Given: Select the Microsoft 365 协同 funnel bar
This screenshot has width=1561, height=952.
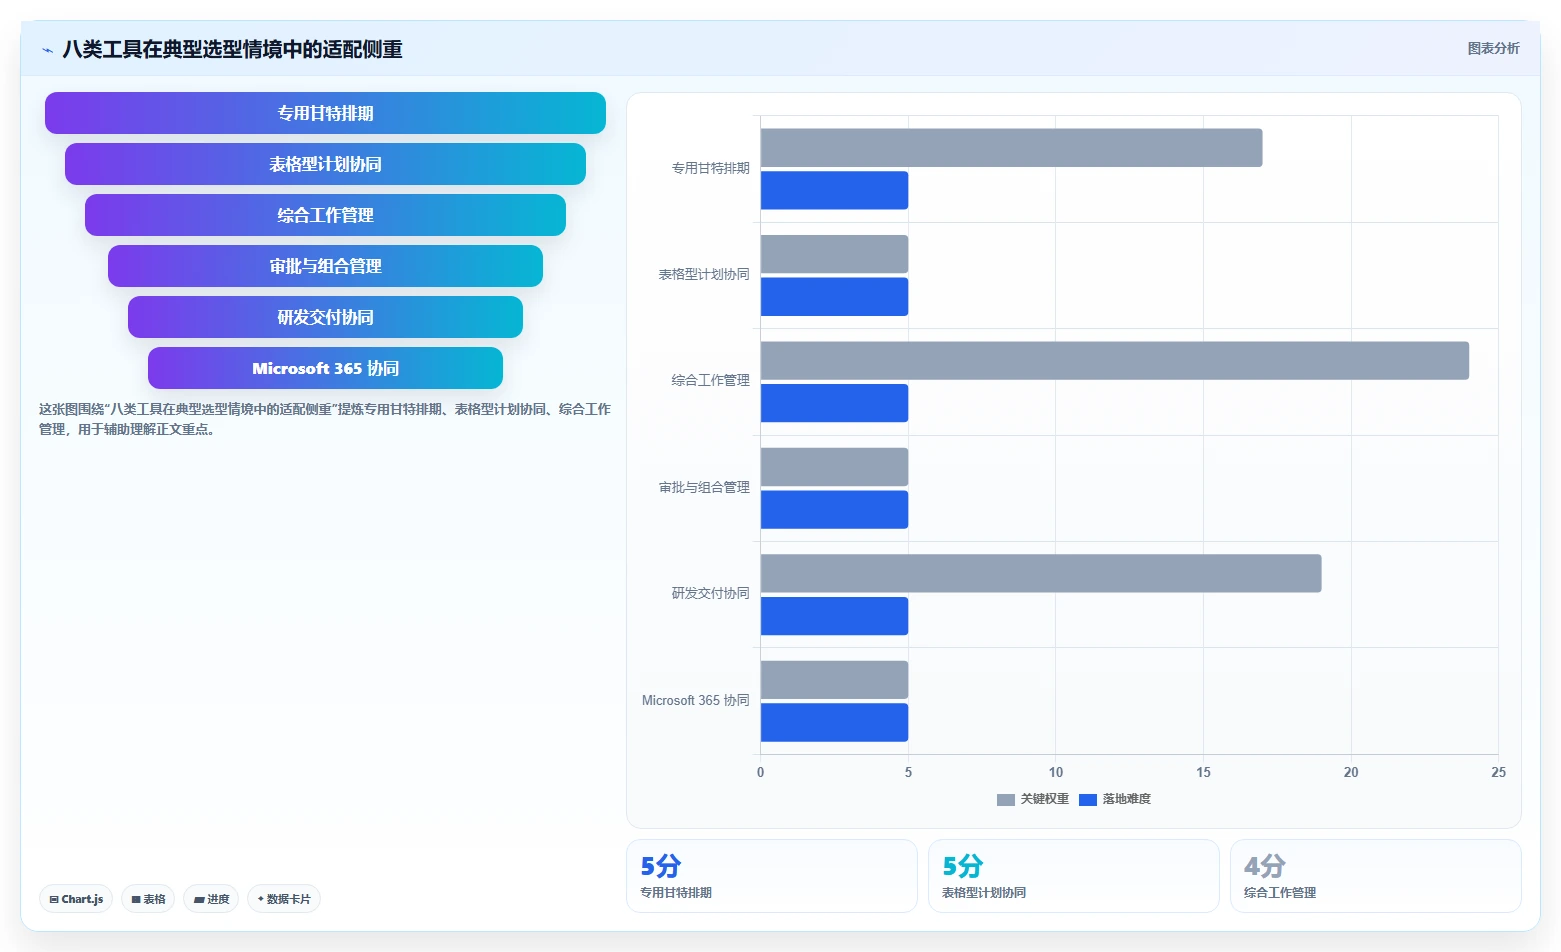Looking at the screenshot, I should 325,368.
